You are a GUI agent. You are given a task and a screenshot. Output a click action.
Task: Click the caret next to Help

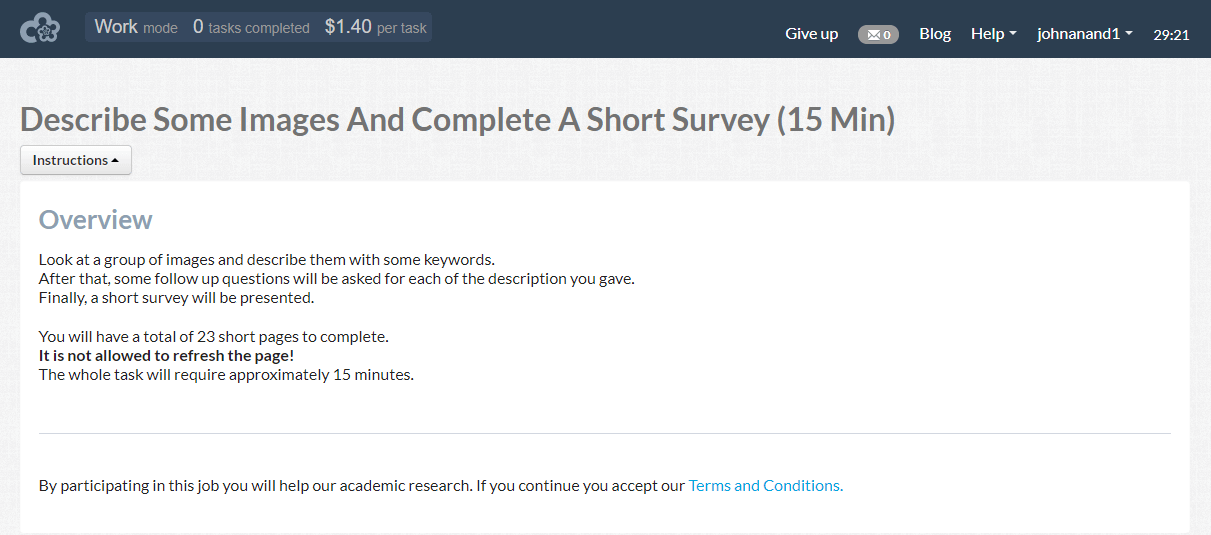pyautogui.click(x=1013, y=34)
